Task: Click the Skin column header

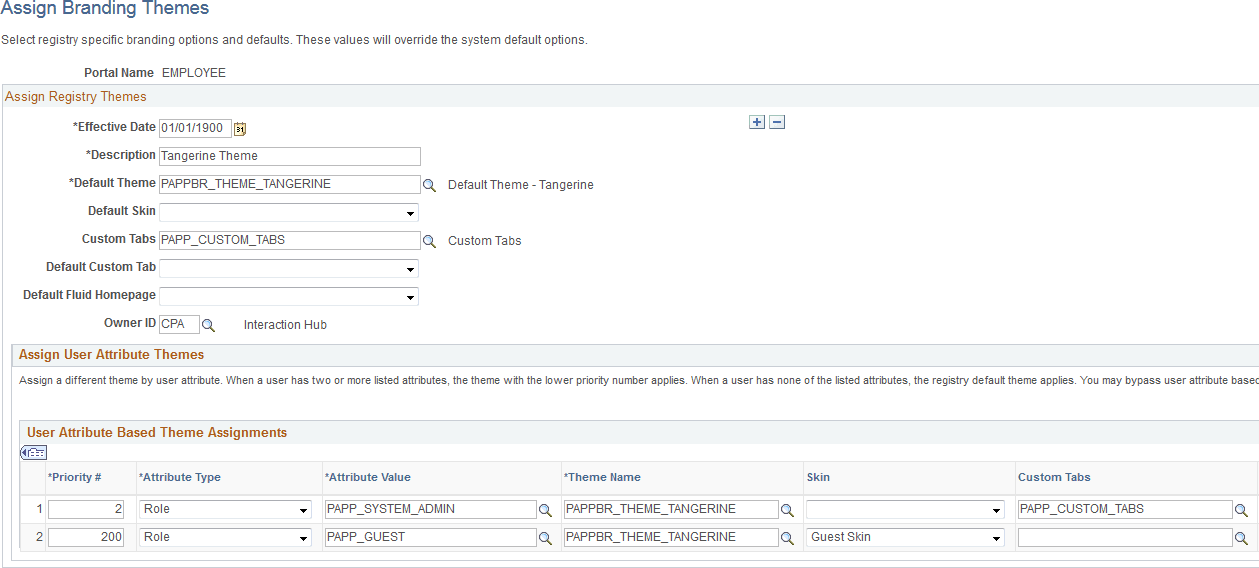Action: point(818,478)
